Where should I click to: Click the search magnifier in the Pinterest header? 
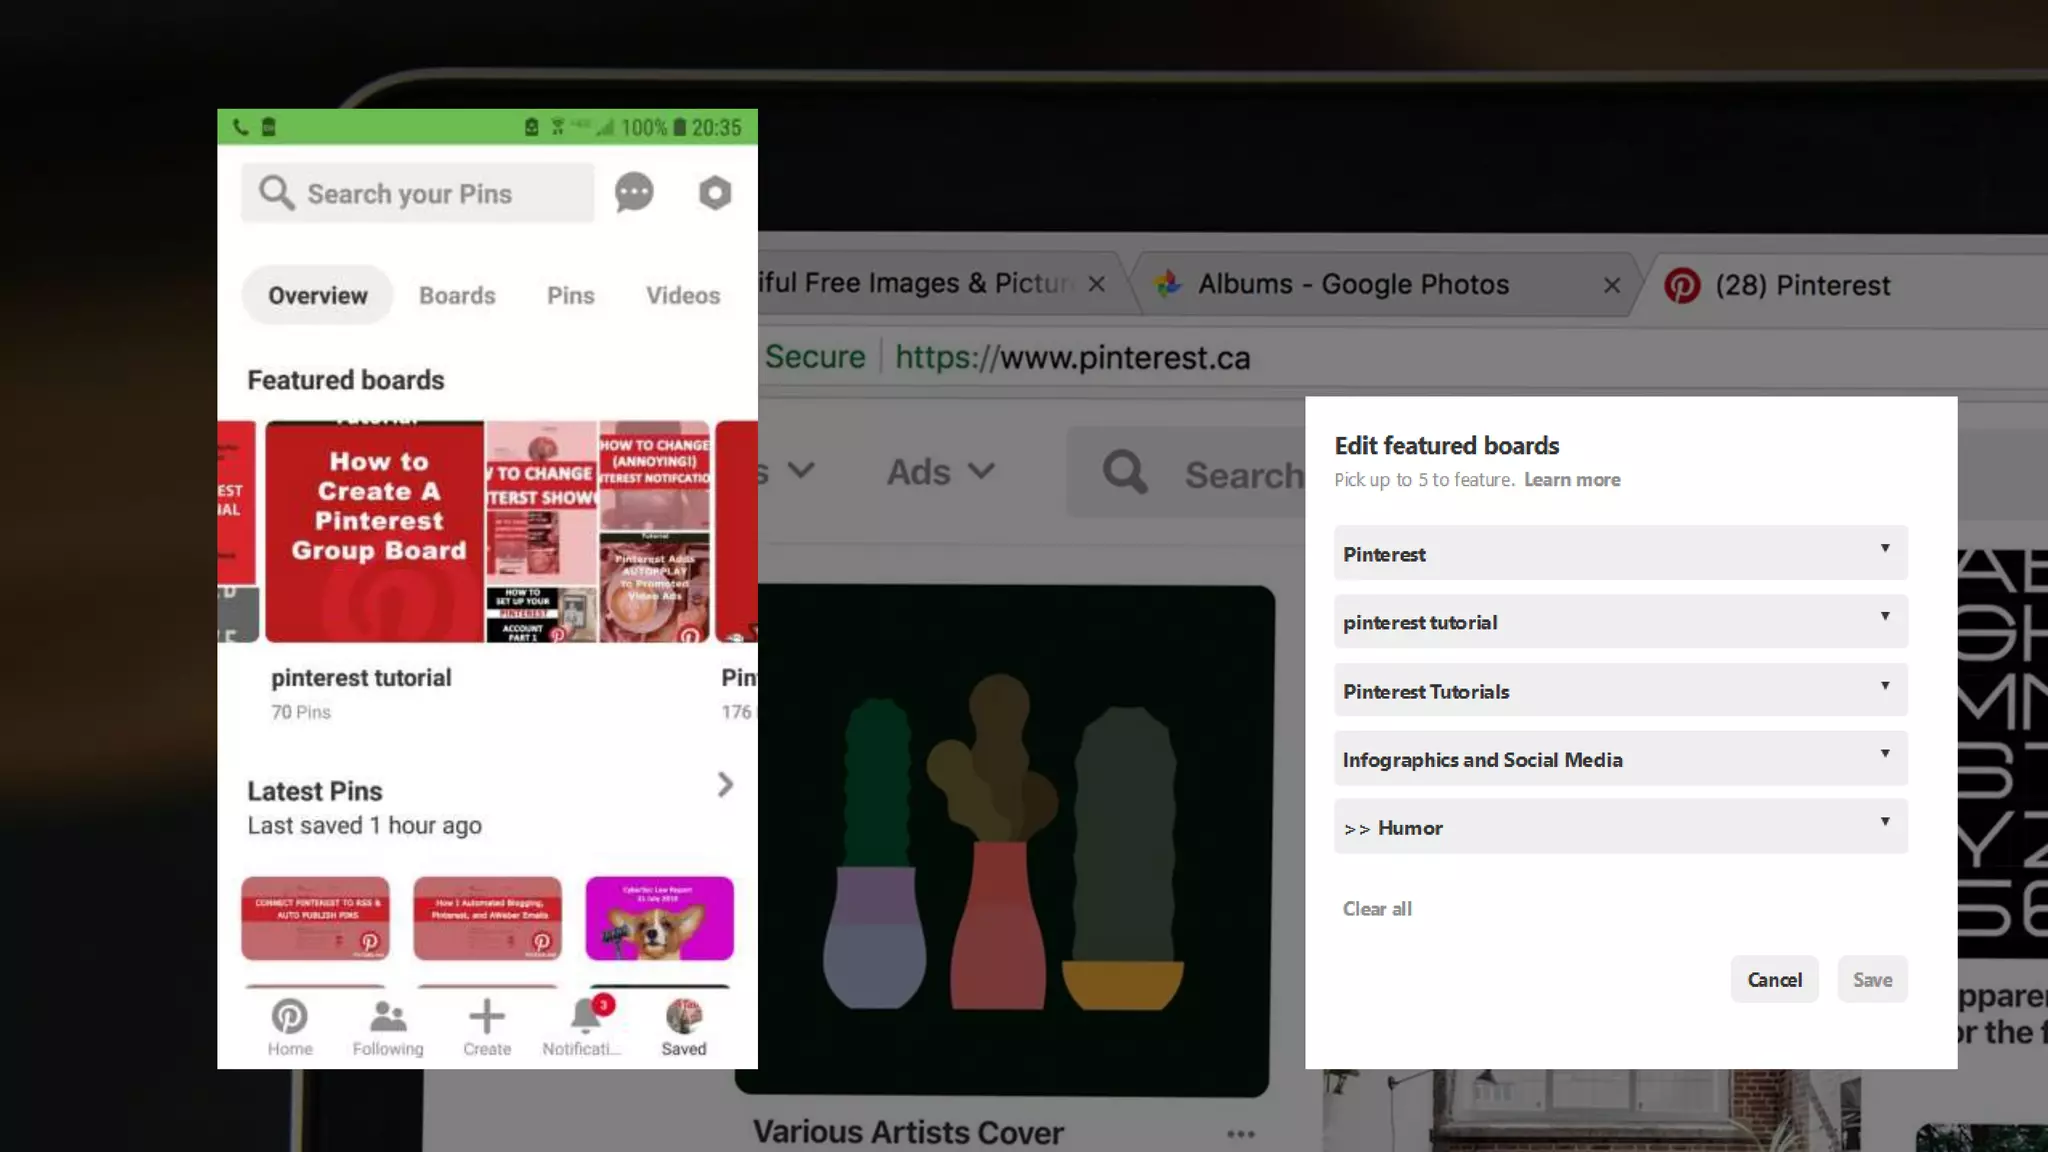pyautogui.click(x=1125, y=472)
